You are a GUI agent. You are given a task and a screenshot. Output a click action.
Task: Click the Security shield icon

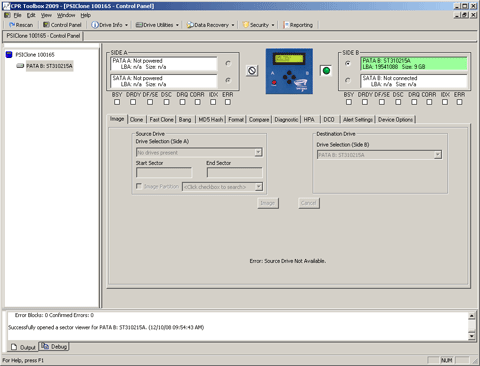246,25
